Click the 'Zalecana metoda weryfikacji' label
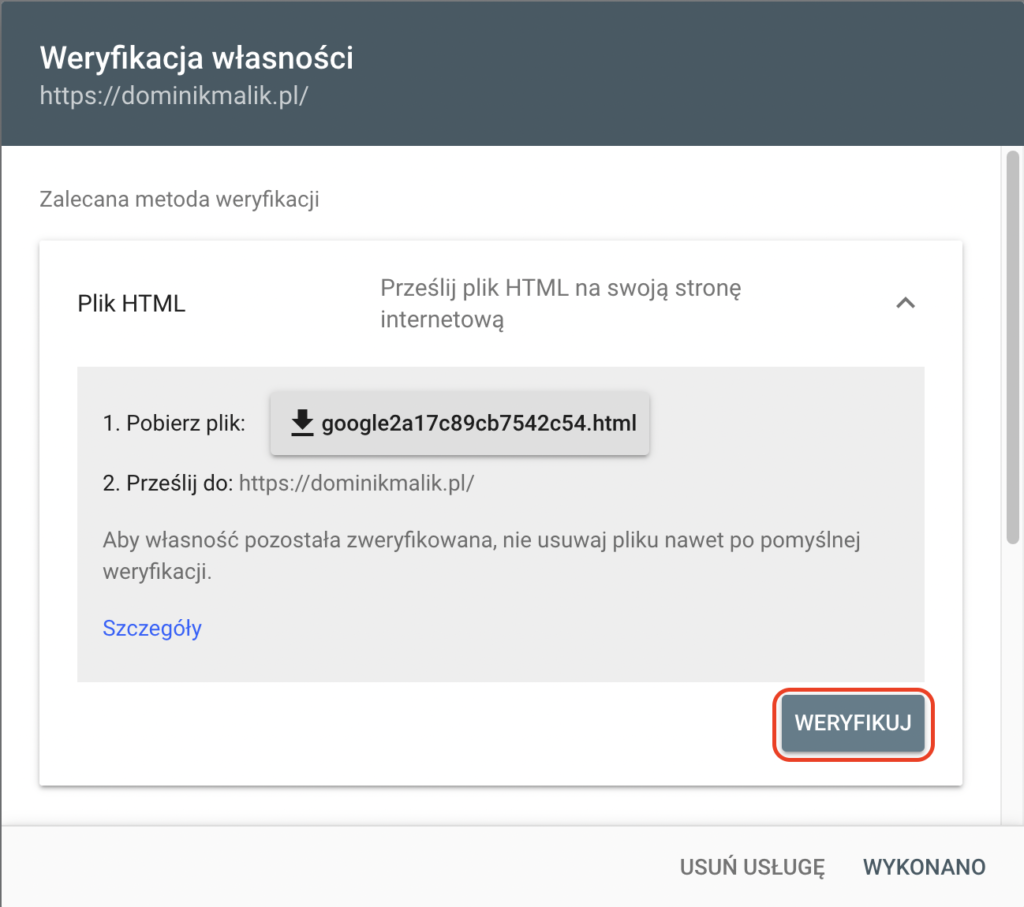The image size is (1024, 907). 179,198
